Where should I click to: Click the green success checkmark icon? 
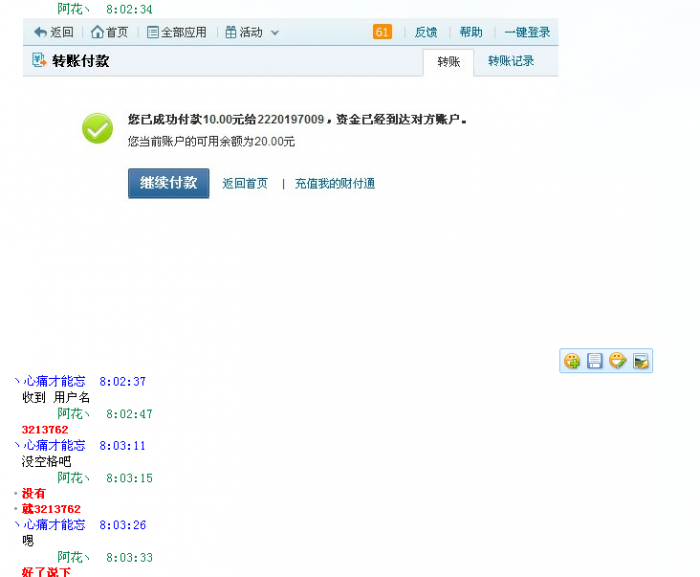click(x=97, y=129)
